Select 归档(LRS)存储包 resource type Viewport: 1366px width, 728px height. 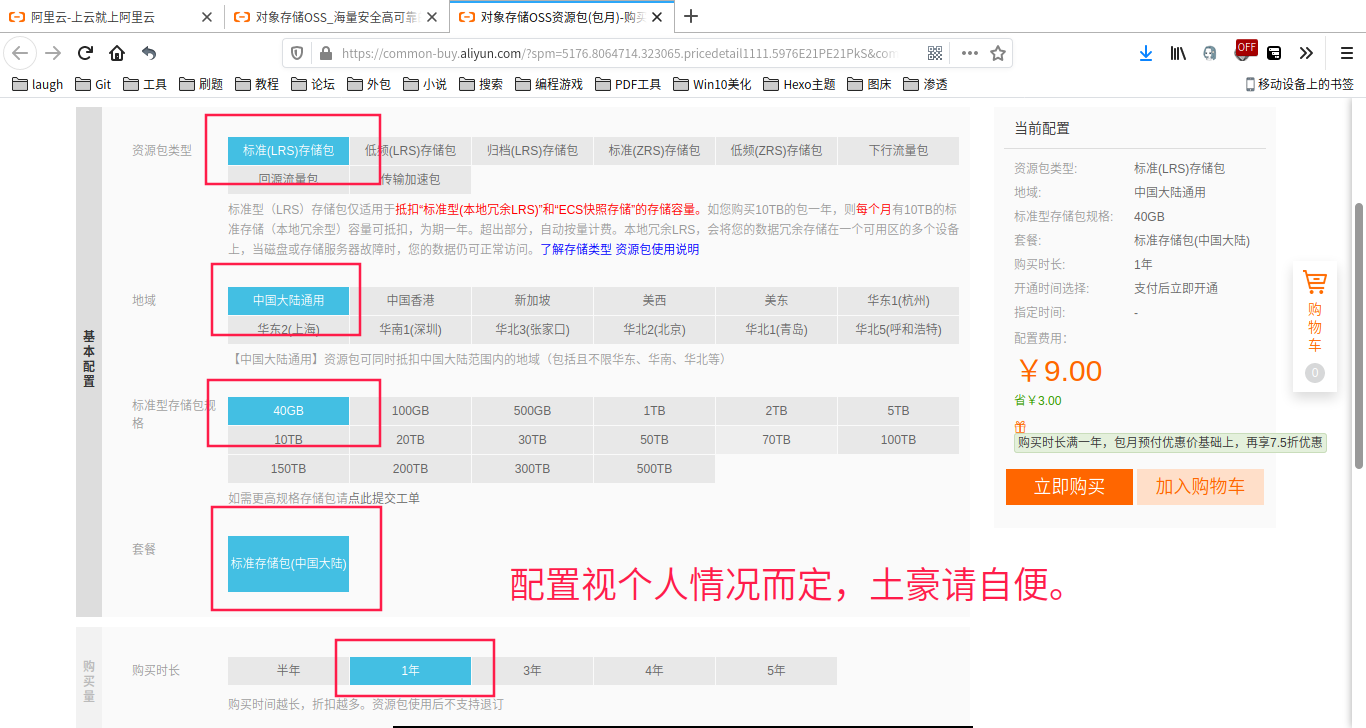532,150
